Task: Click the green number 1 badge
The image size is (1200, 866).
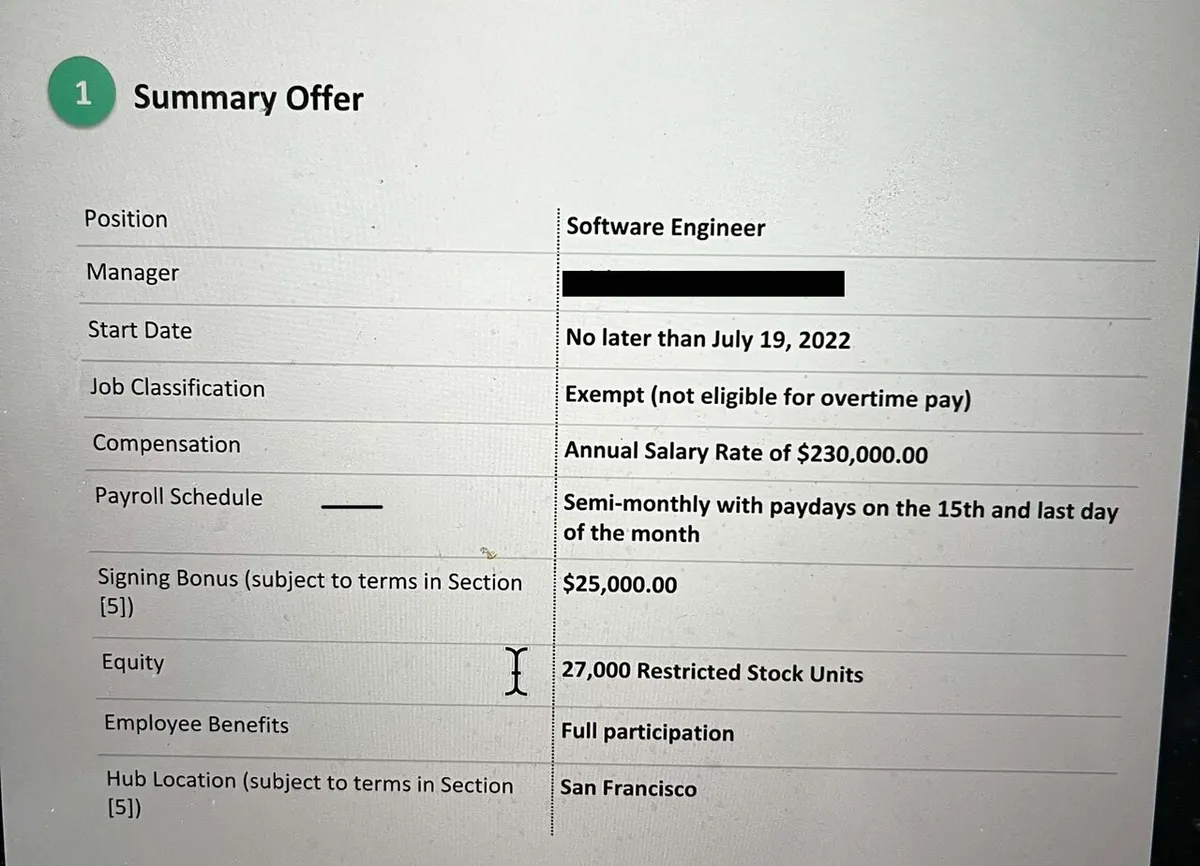Action: coord(82,95)
